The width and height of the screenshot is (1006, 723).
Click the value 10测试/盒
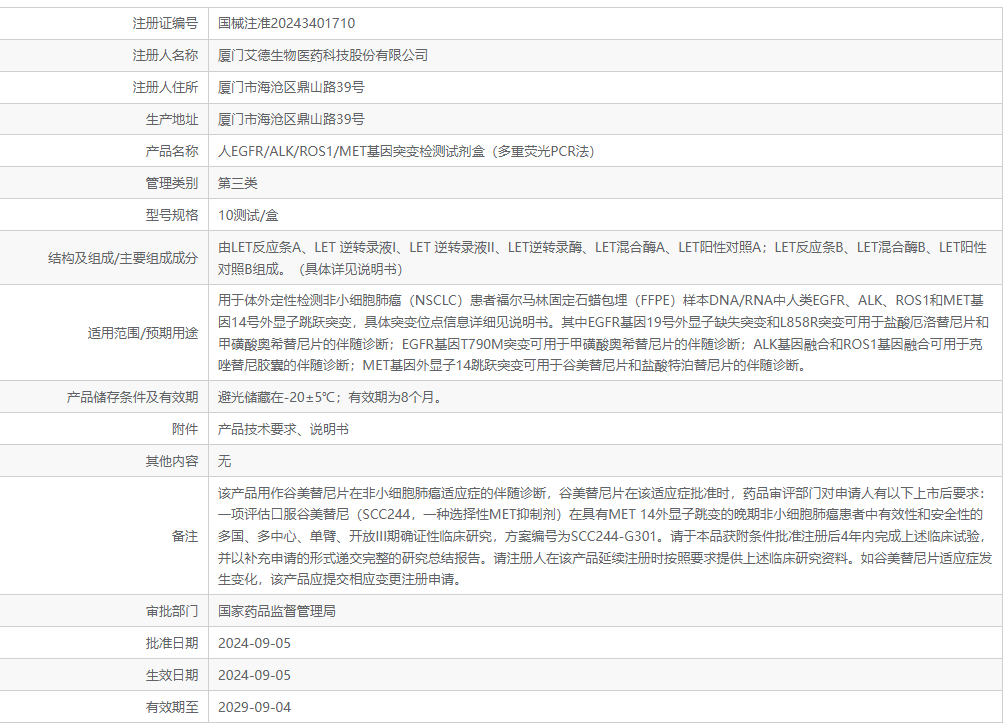248,216
